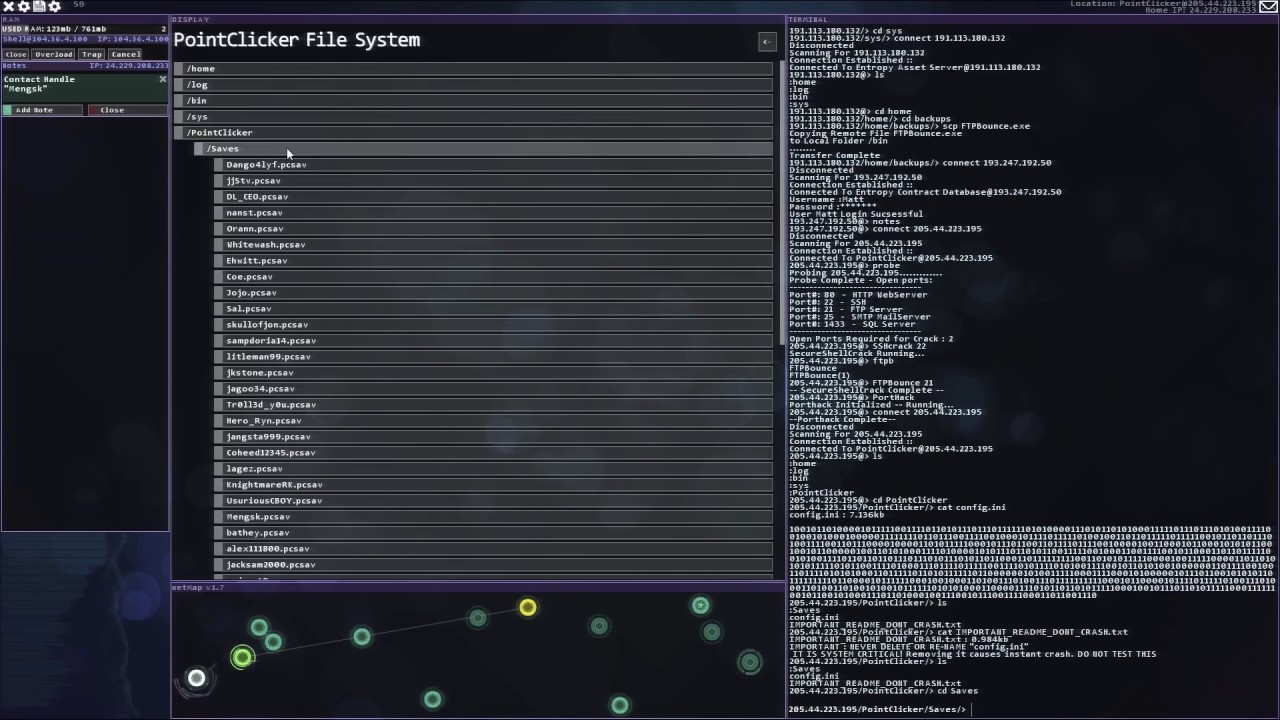This screenshot has width=1280, height=720.
Task: Open file KnightmareRK.pcsav
Action: (493, 485)
